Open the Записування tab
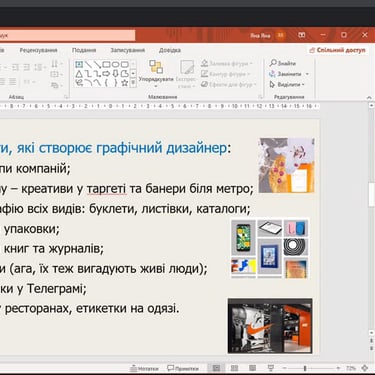The image size is (375, 375). [127, 50]
